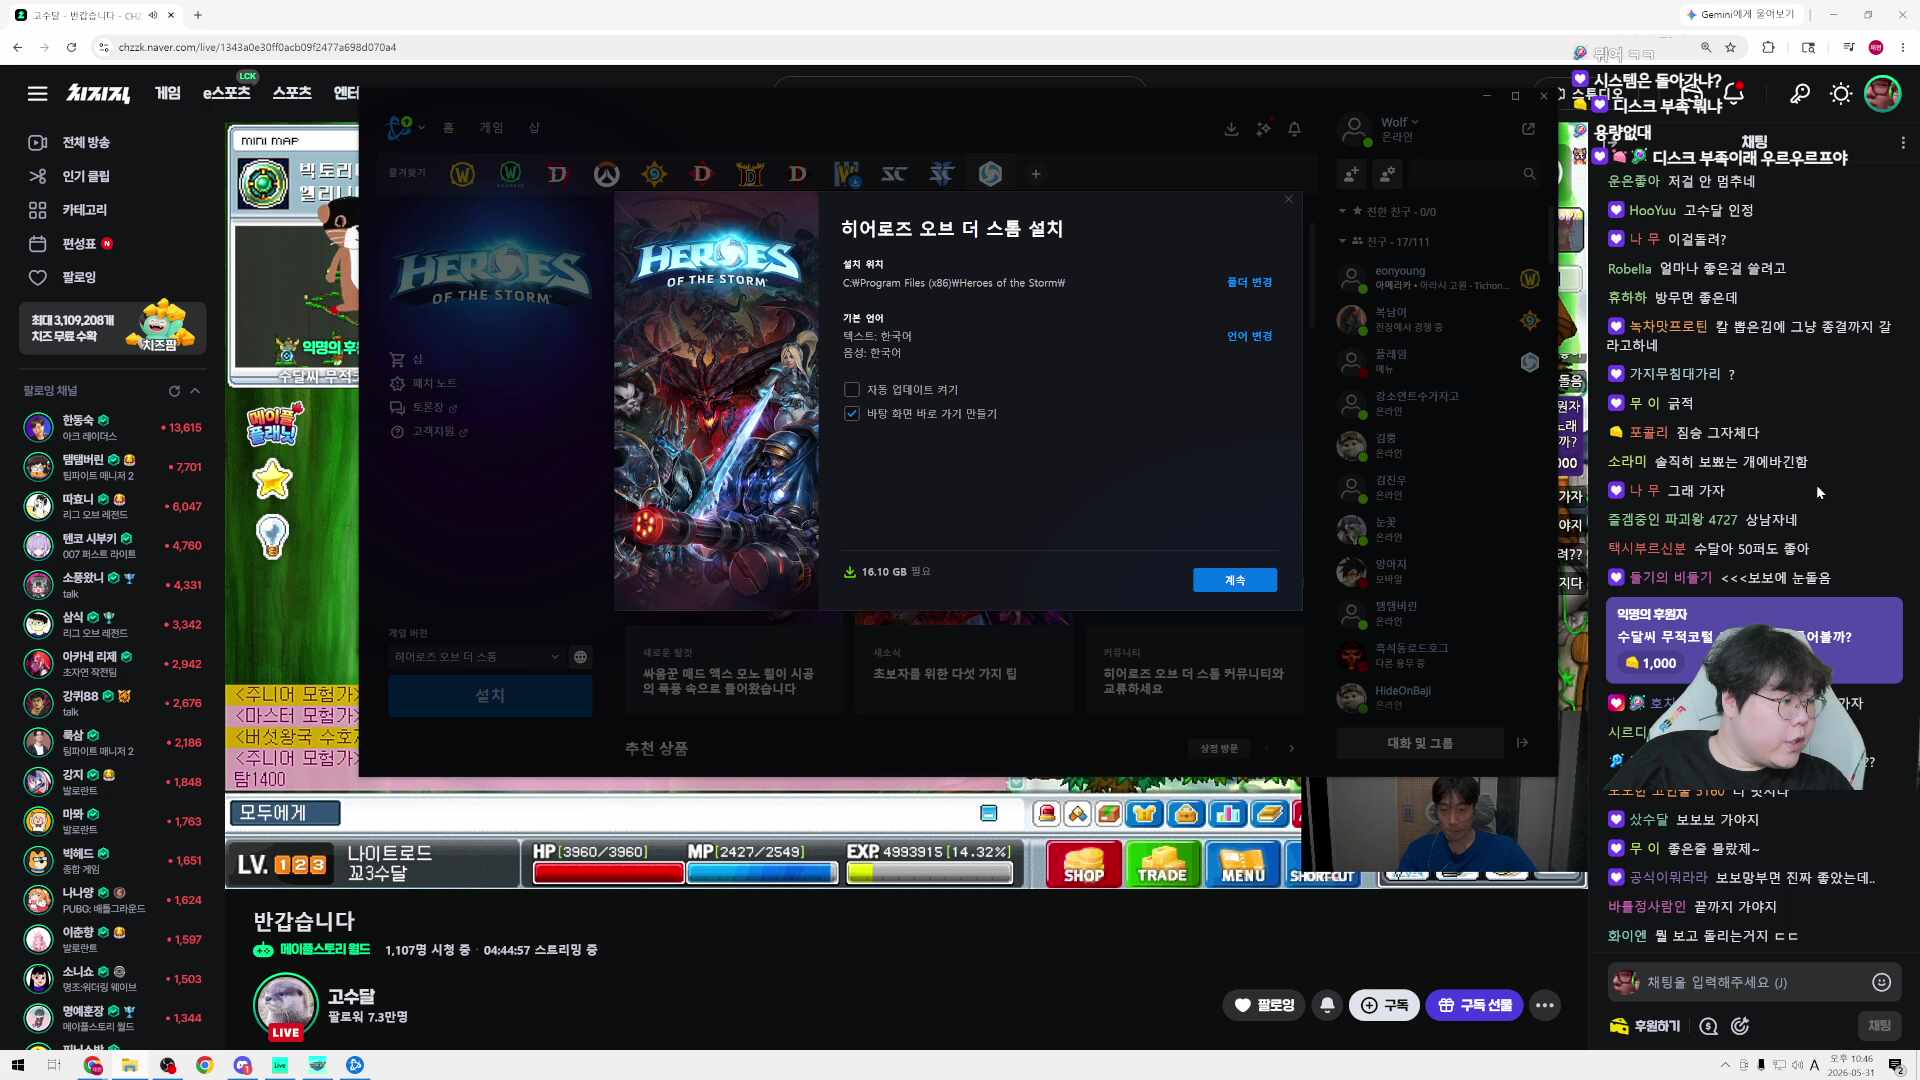Viewport: 1920px width, 1080px height.
Task: Close the Heroes install dialog
Action: 1288,200
